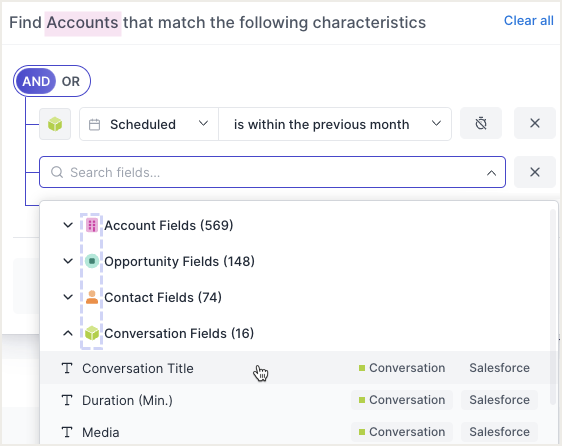Click into the Search fields input

(x=272, y=172)
